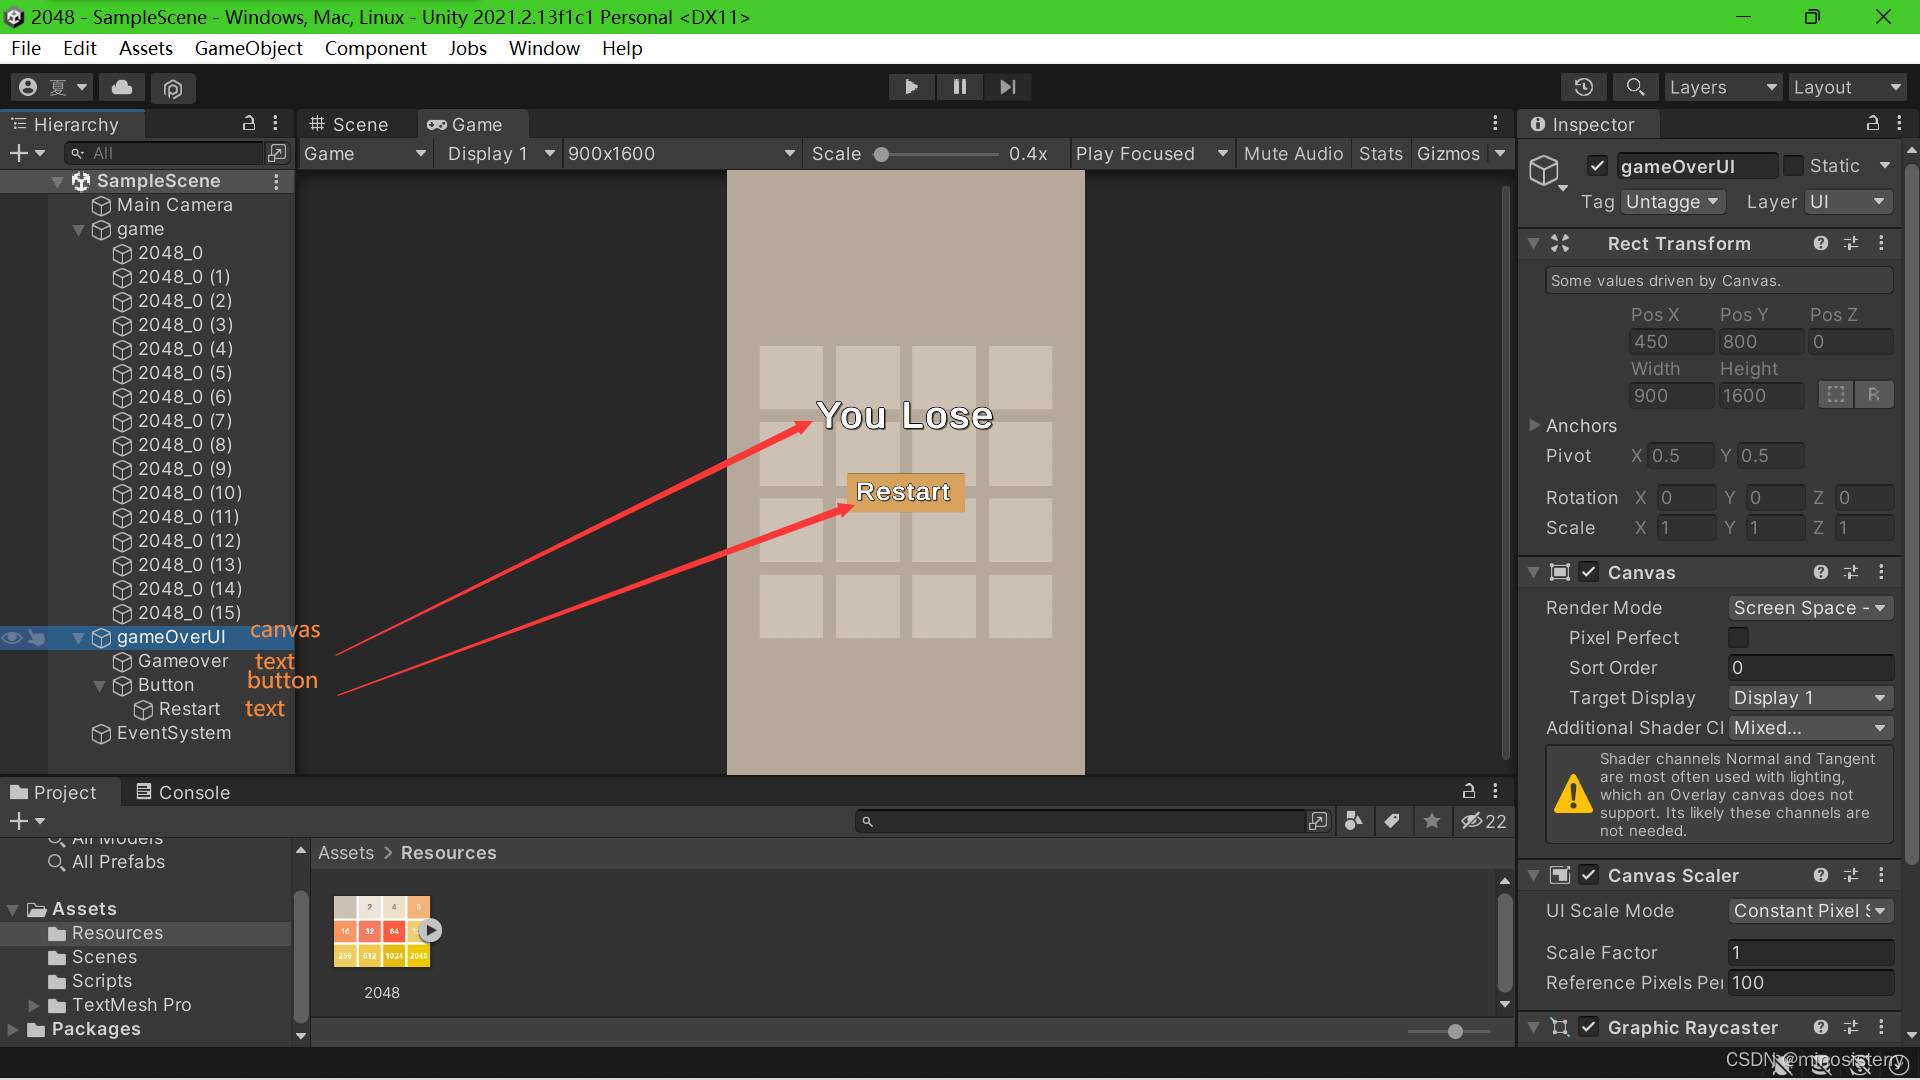
Task: Expand the Anchors section
Action: tap(1534, 425)
